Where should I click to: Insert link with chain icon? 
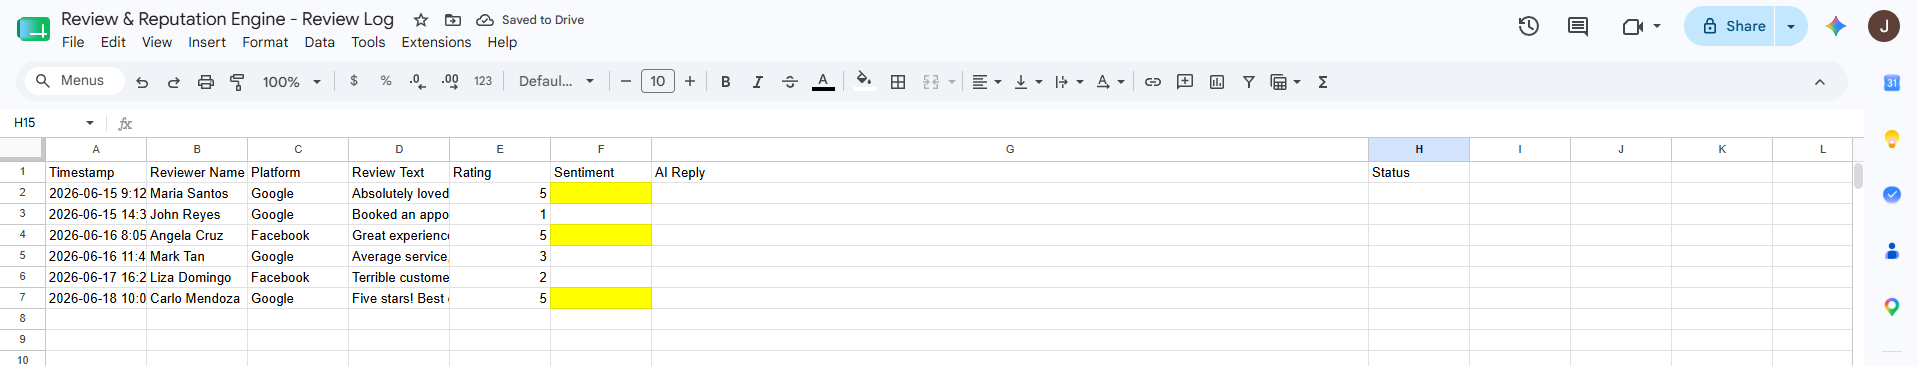pos(1153,82)
